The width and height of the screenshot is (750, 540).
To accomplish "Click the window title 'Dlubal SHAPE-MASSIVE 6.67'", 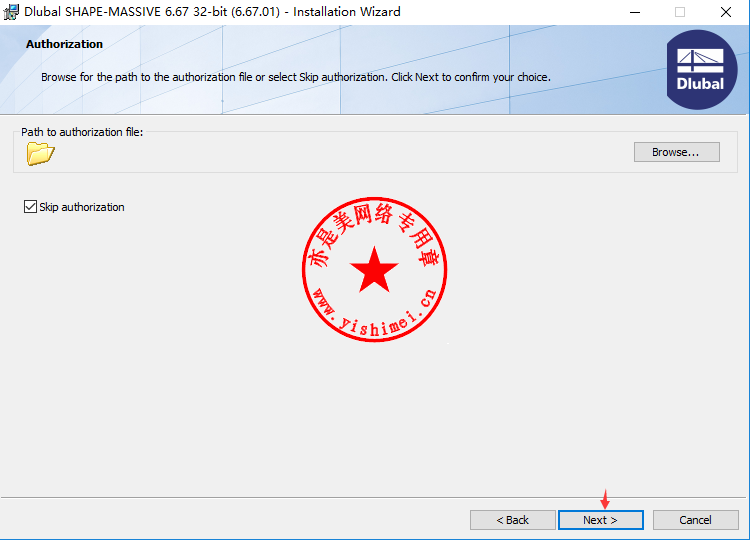I will [212, 11].
